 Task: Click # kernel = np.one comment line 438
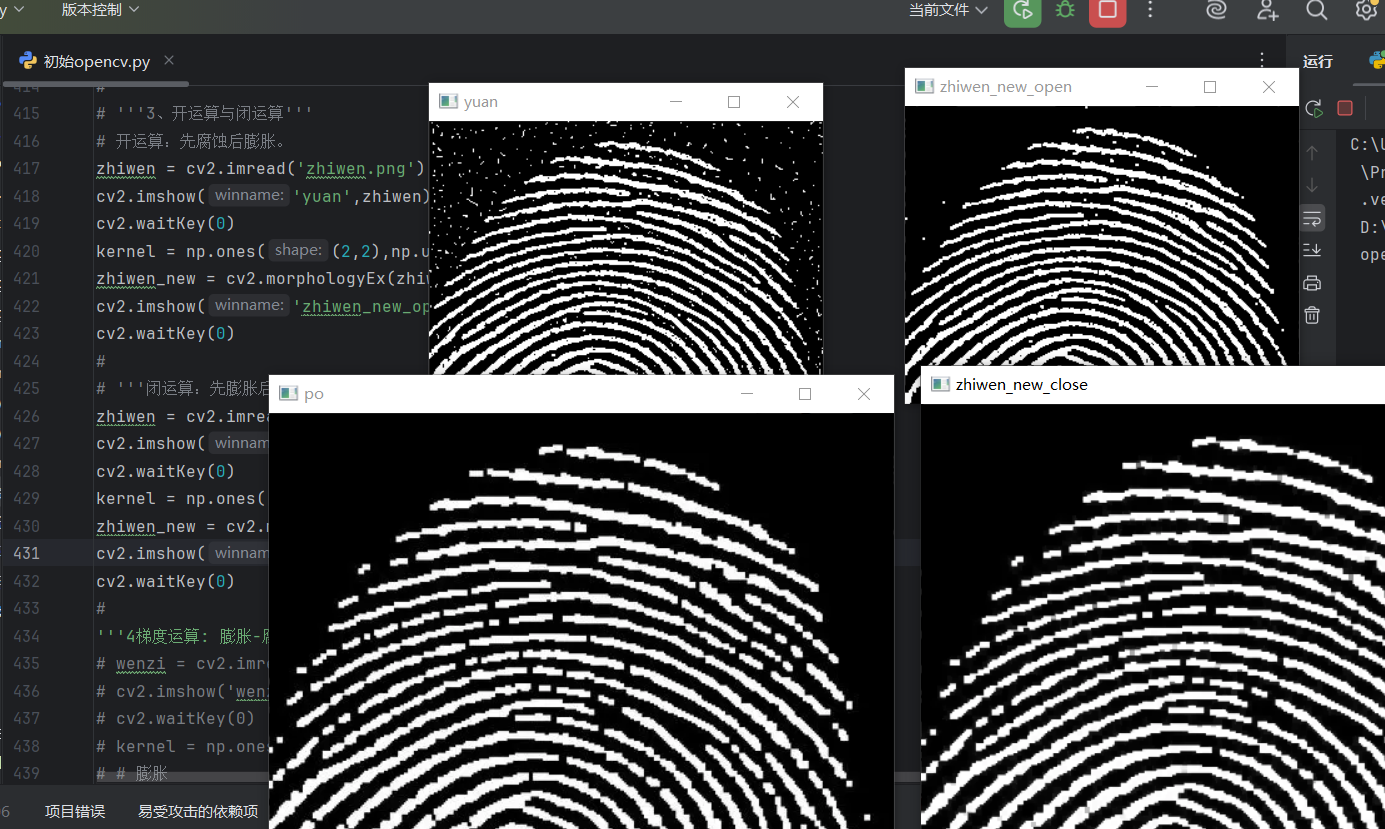pyautogui.click(x=183, y=746)
